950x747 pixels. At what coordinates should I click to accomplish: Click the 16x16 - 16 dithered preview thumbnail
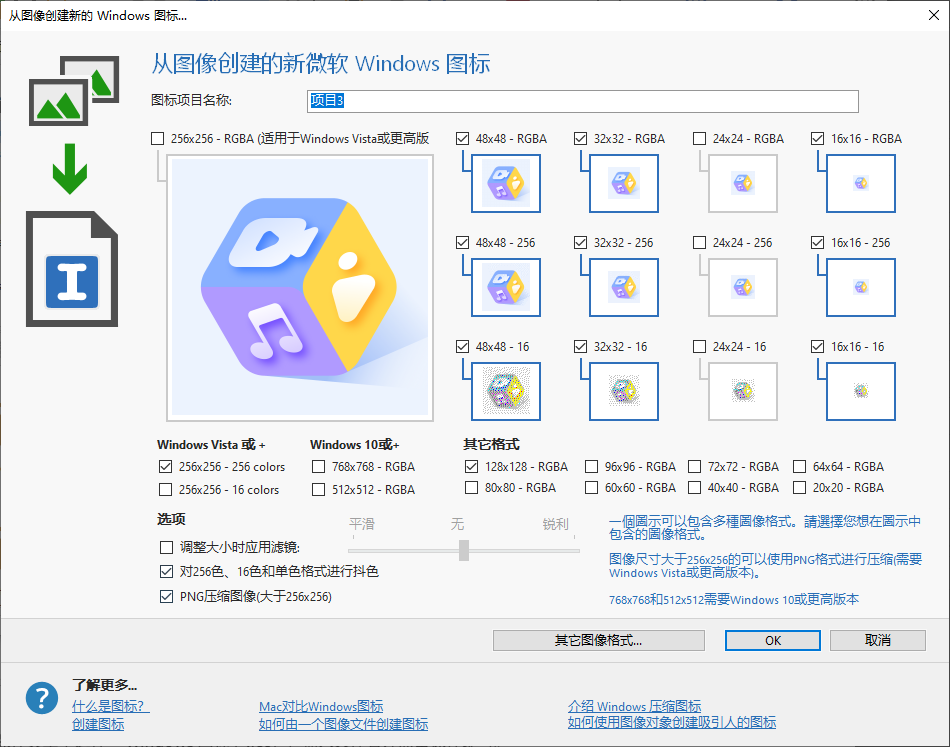pyautogui.click(x=860, y=391)
